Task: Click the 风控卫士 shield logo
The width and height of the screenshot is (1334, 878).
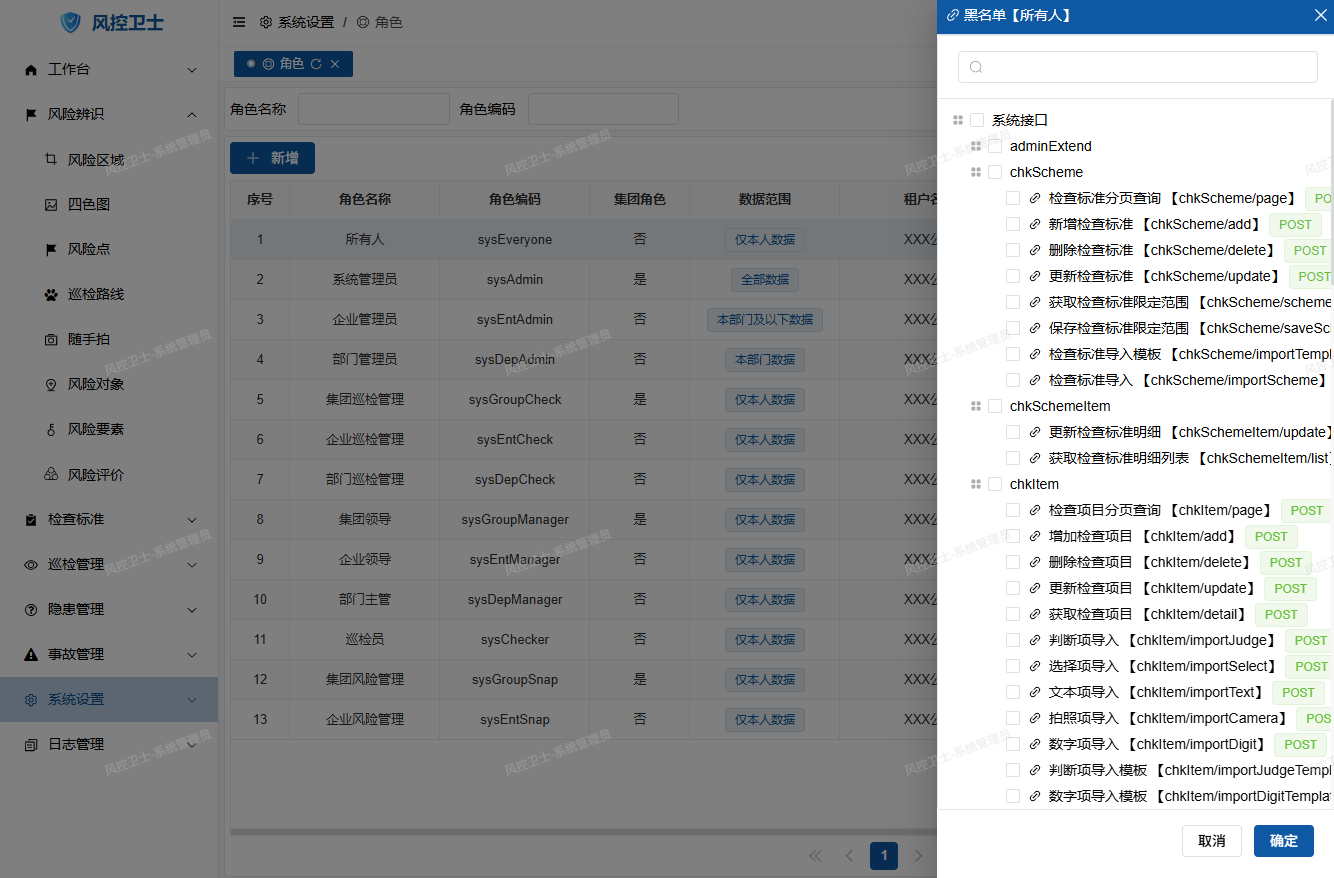Action: point(71,22)
